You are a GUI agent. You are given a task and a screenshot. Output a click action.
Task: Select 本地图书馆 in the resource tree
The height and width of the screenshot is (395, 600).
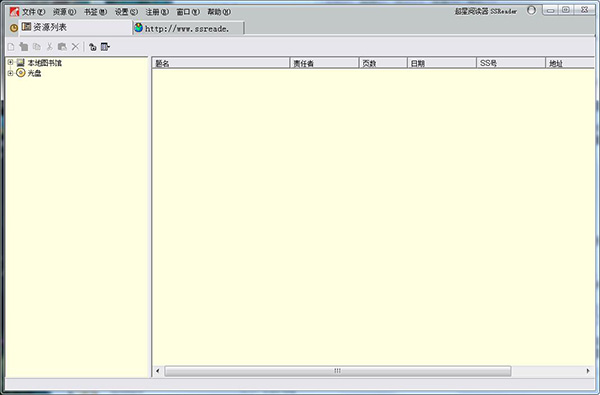(45, 63)
